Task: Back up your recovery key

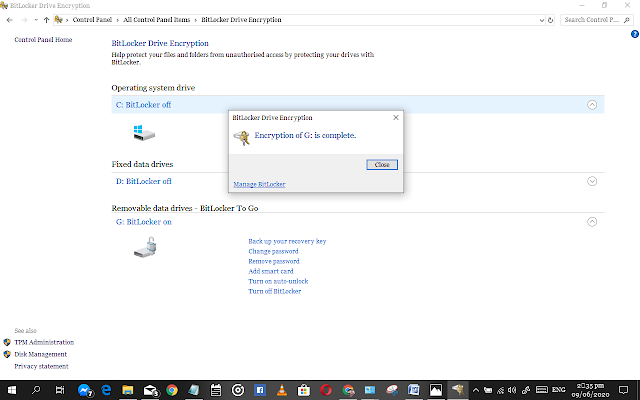Action: (x=287, y=241)
